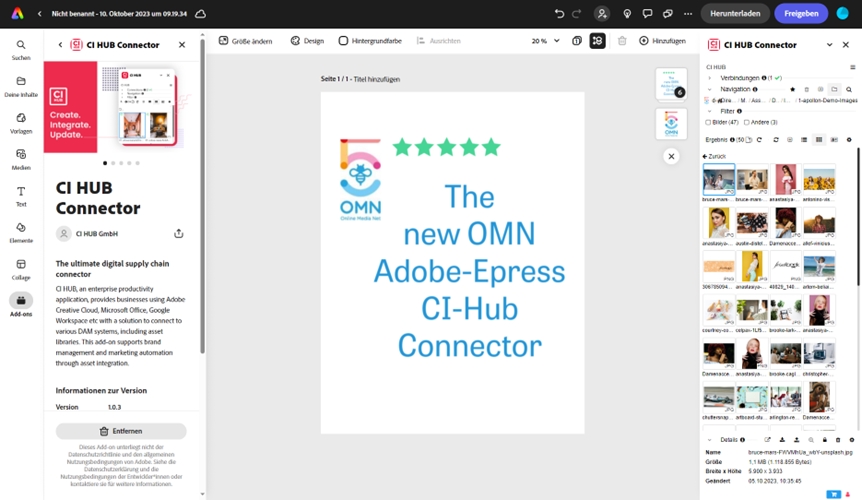Open the 20 % zoom dropdown

coord(546,41)
